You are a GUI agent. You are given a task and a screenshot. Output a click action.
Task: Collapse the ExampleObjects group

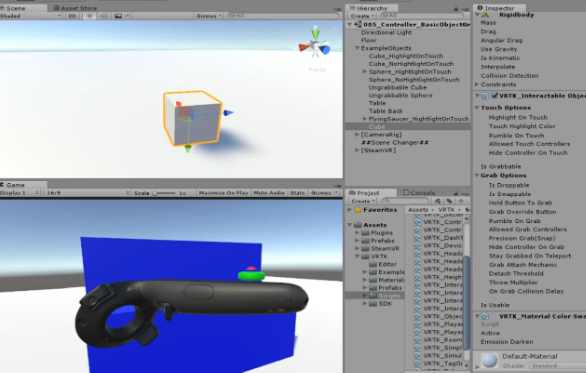pos(357,48)
